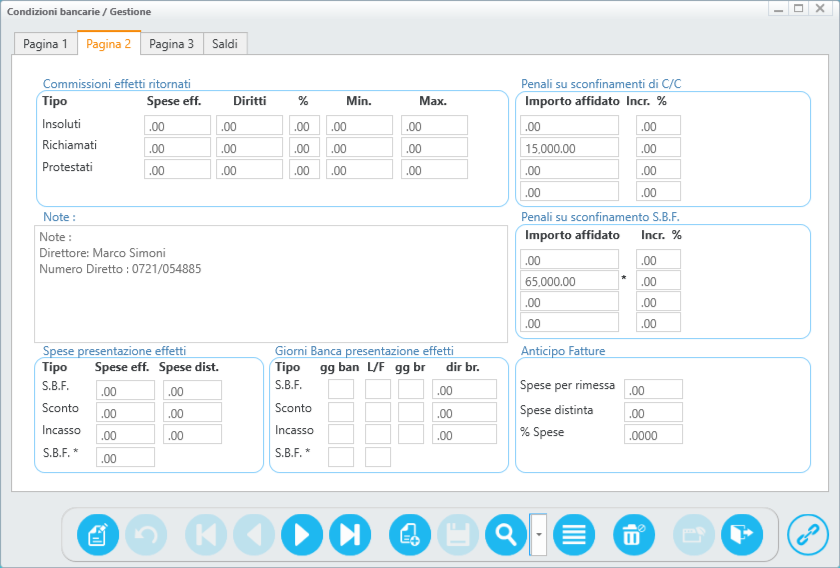Click the Insoluti Diritti field
840x568 pixels.
point(249,125)
